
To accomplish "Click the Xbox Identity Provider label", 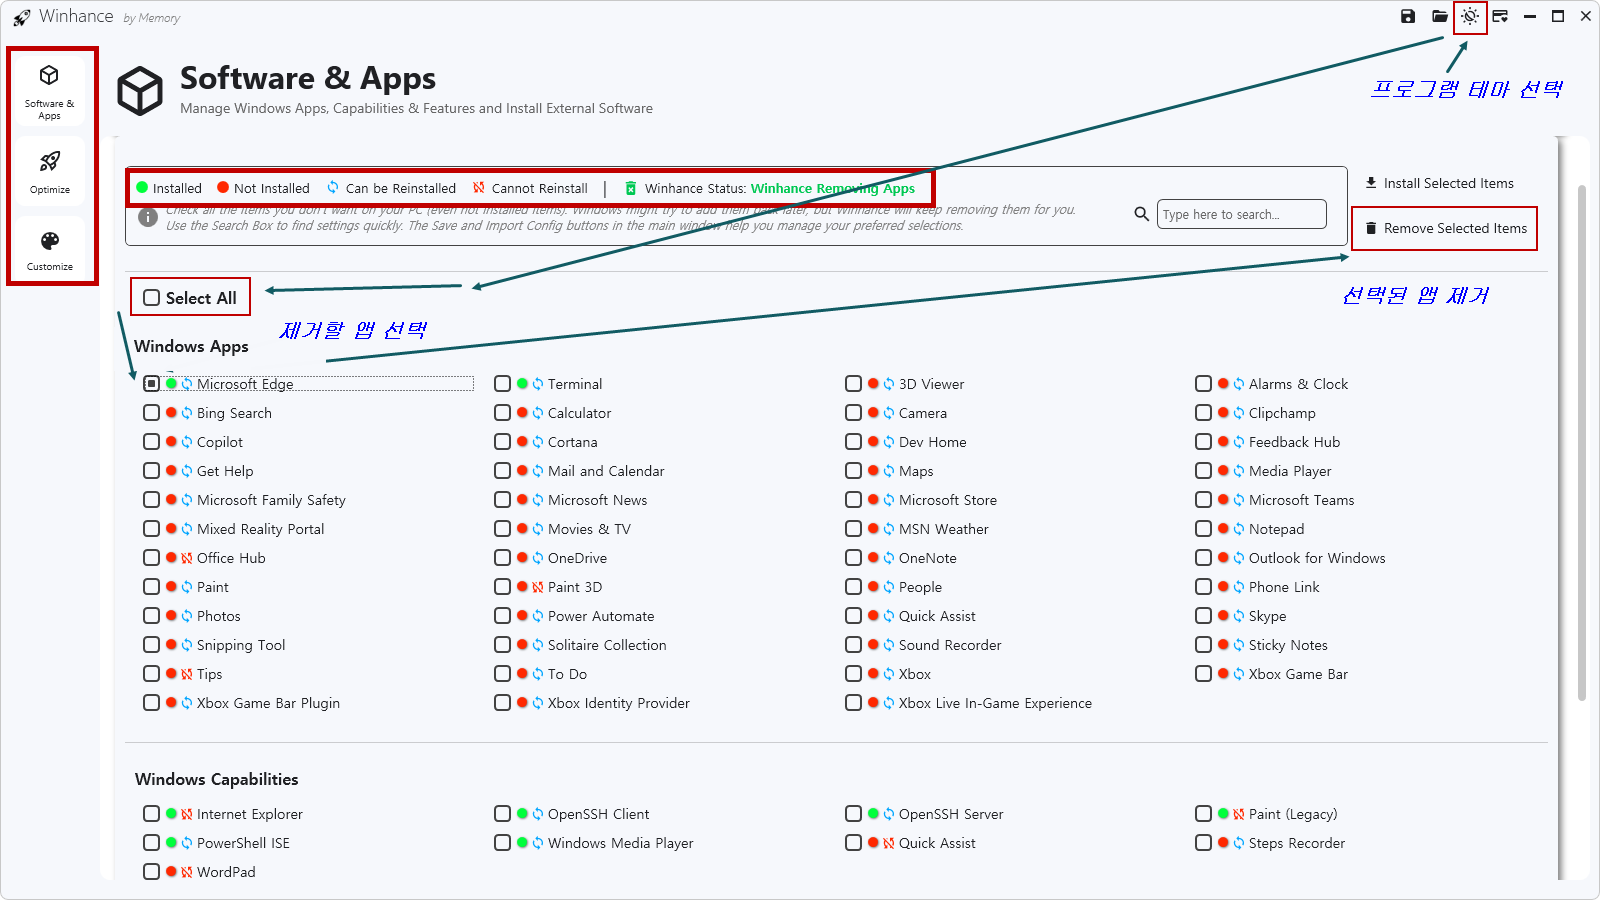I will coord(619,703).
